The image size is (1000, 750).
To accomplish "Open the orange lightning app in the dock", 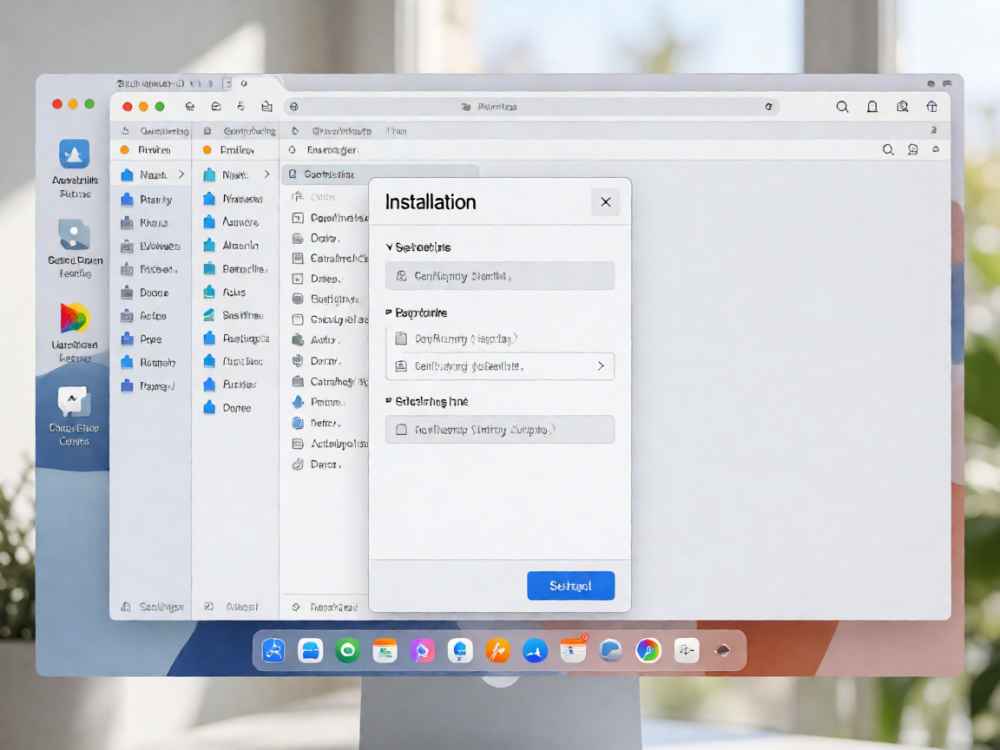I will tap(497, 651).
